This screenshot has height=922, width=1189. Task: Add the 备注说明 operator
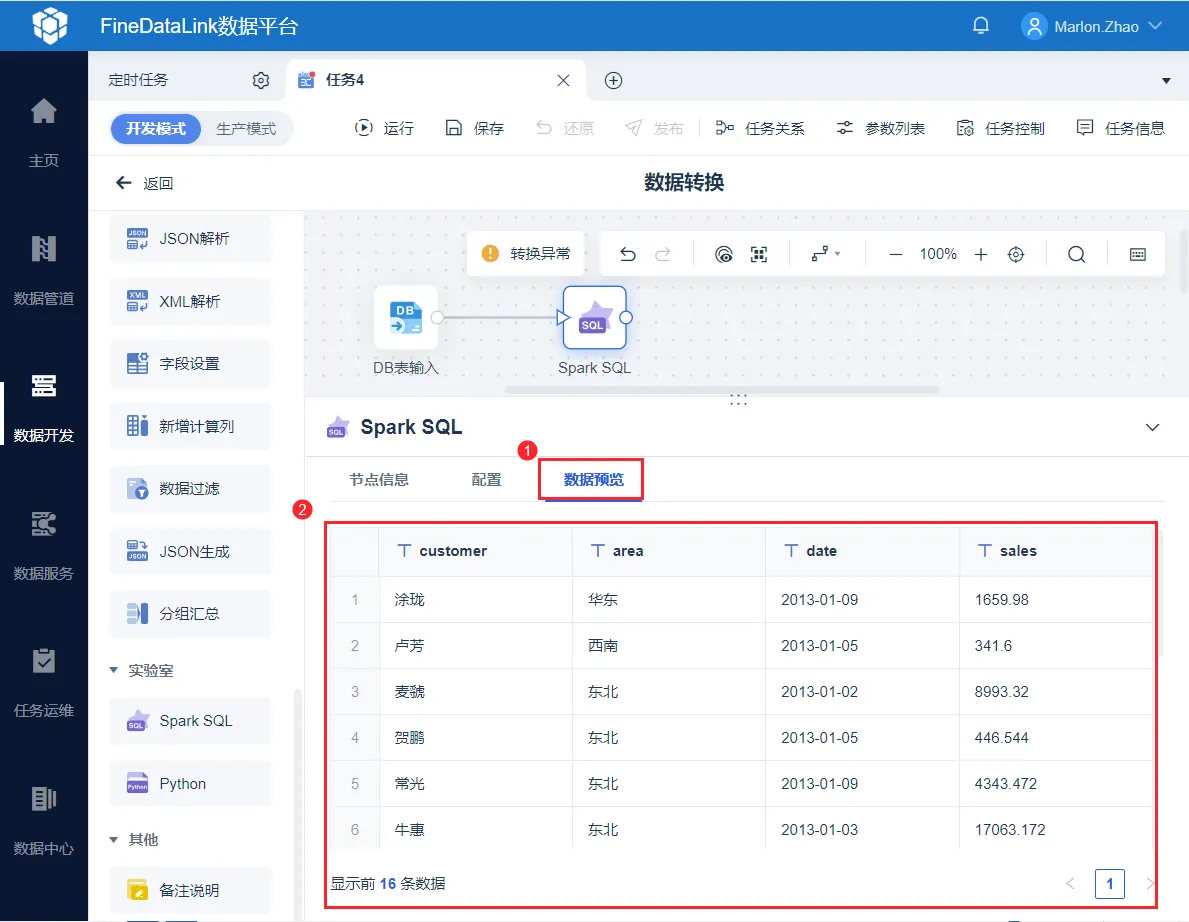190,890
